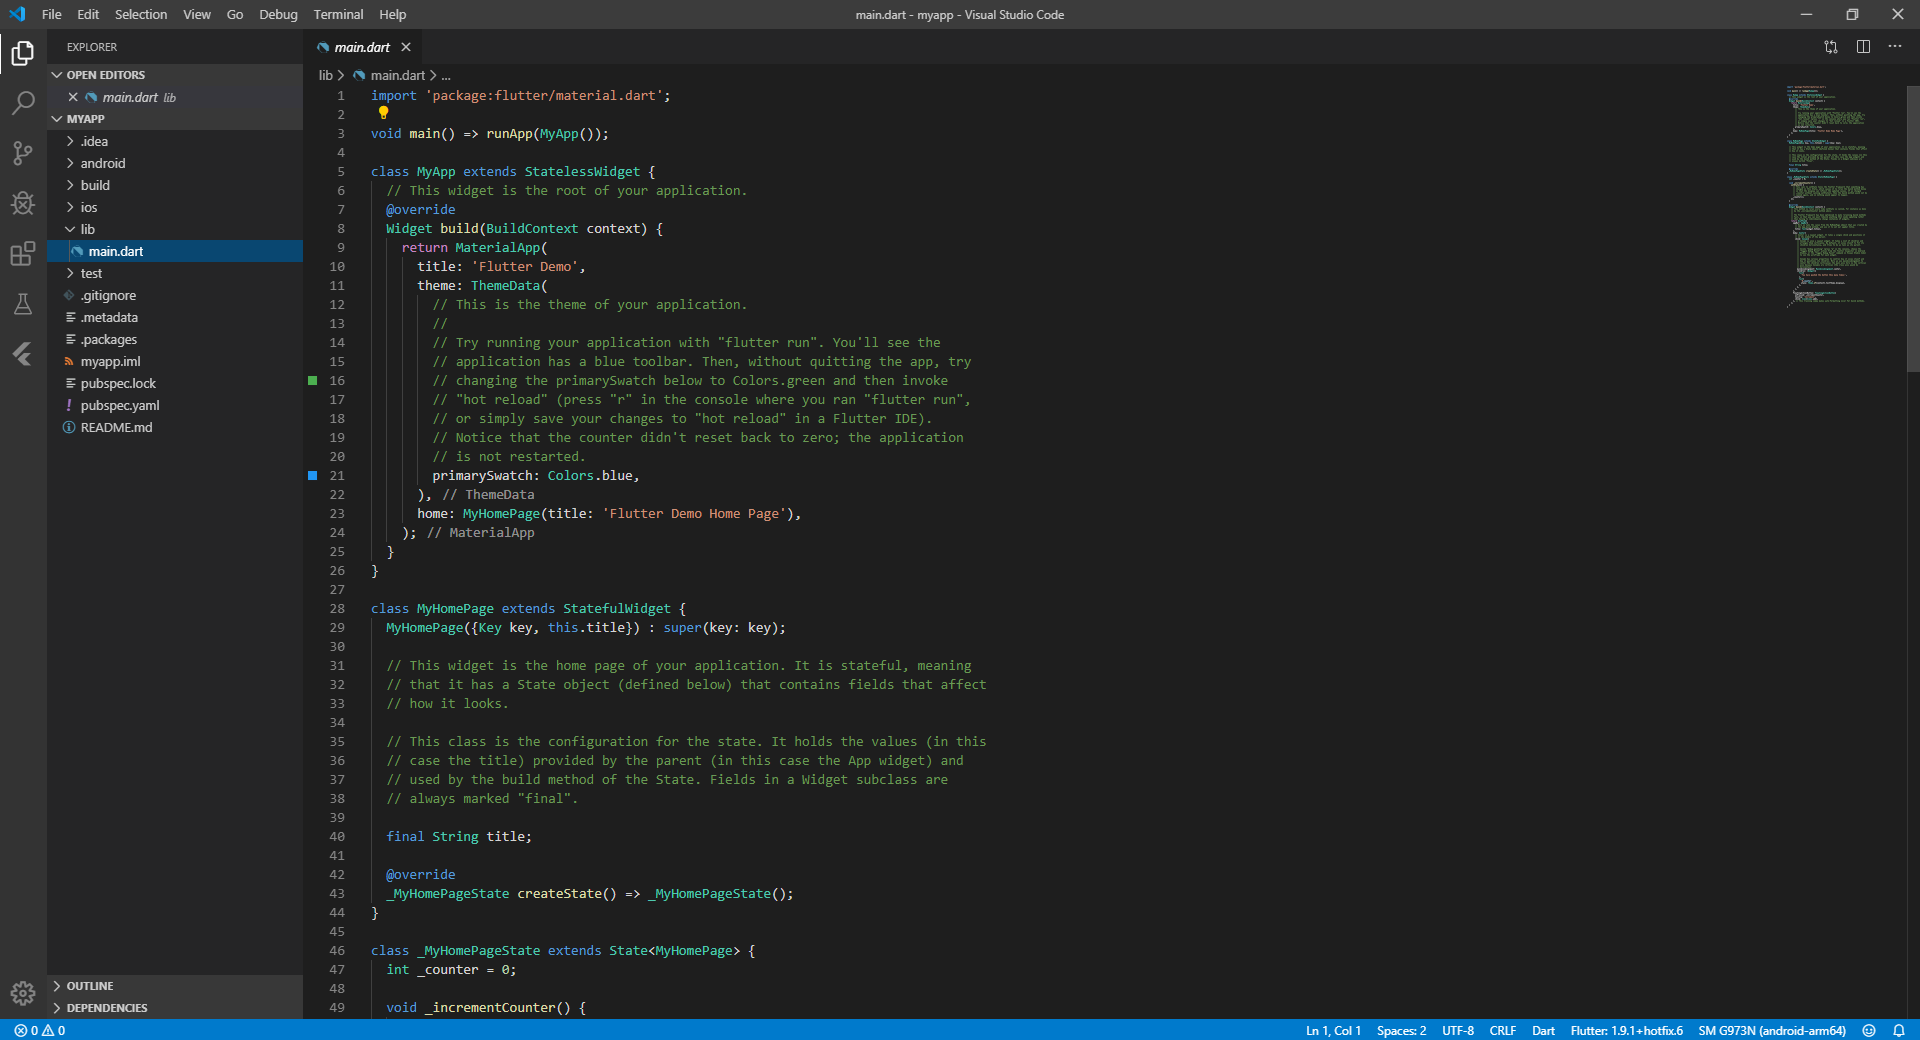Viewport: 1920px width, 1040px height.
Task: Open the Search view in activity bar
Action: (23, 103)
